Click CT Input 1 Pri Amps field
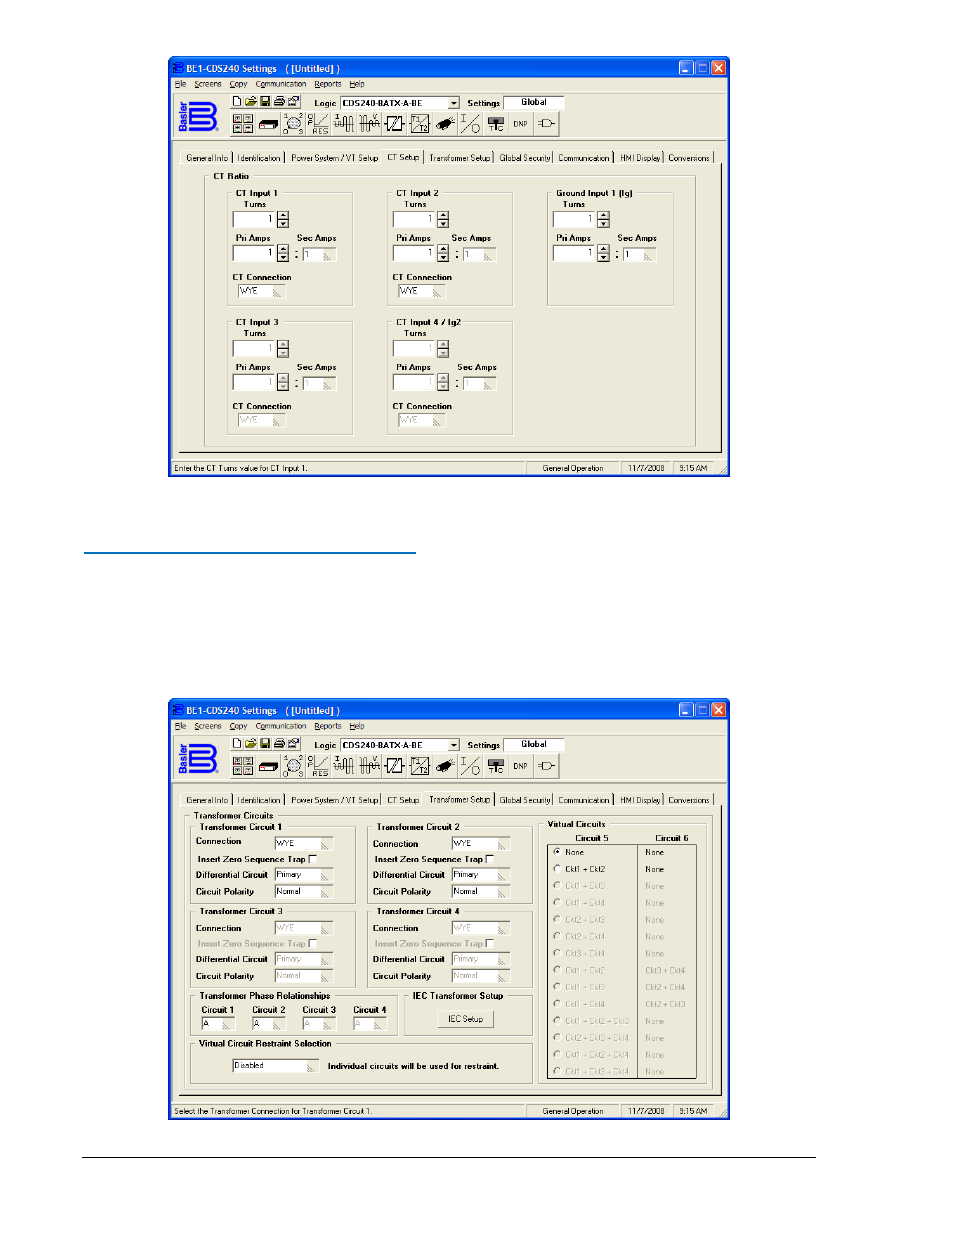954x1235 pixels. pos(254,254)
